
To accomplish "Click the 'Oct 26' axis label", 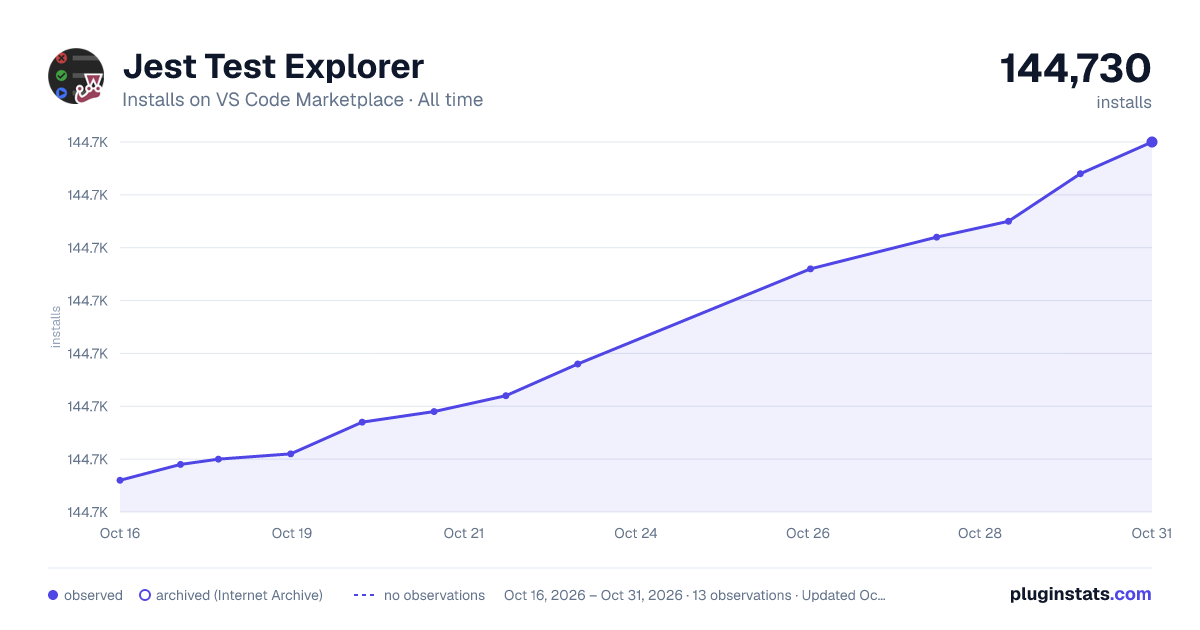I will point(808,533).
